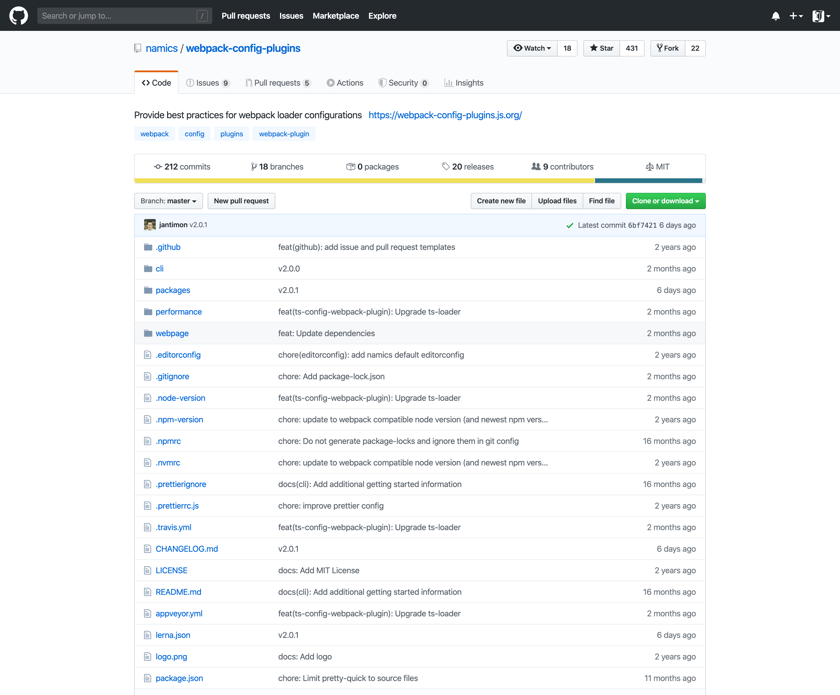
Task: Click the webpage folder icon
Action: pyautogui.click(x=148, y=333)
